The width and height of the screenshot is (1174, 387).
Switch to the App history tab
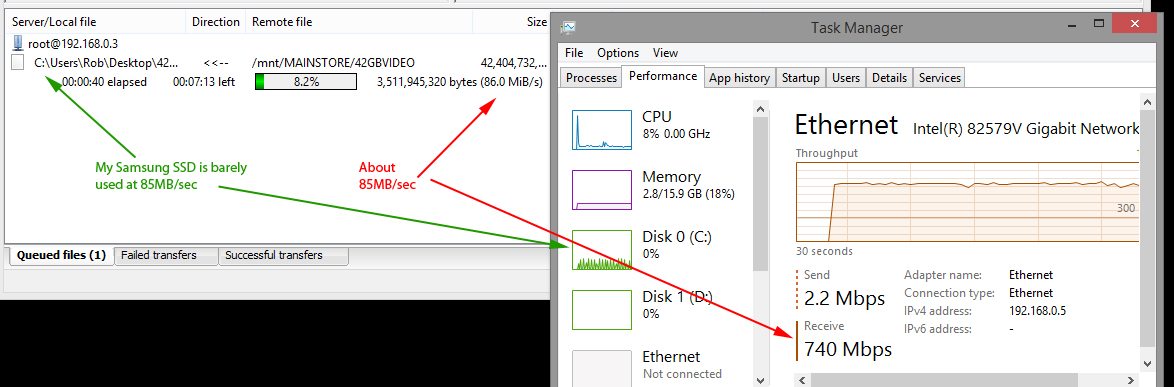(739, 78)
